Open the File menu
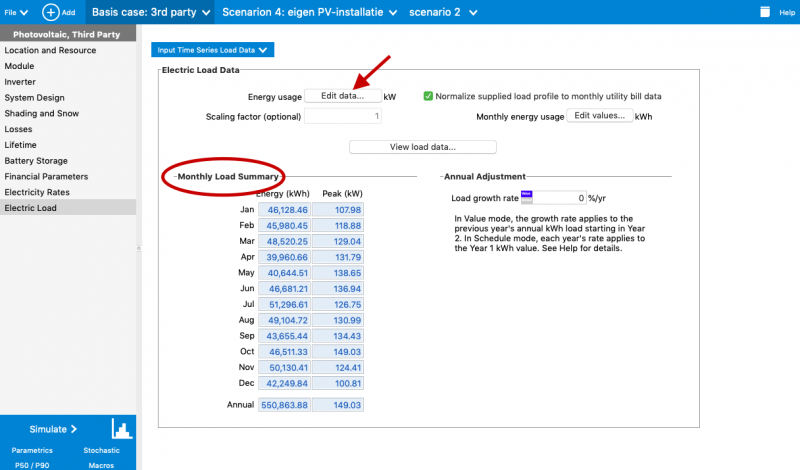800x470 pixels. tap(13, 12)
